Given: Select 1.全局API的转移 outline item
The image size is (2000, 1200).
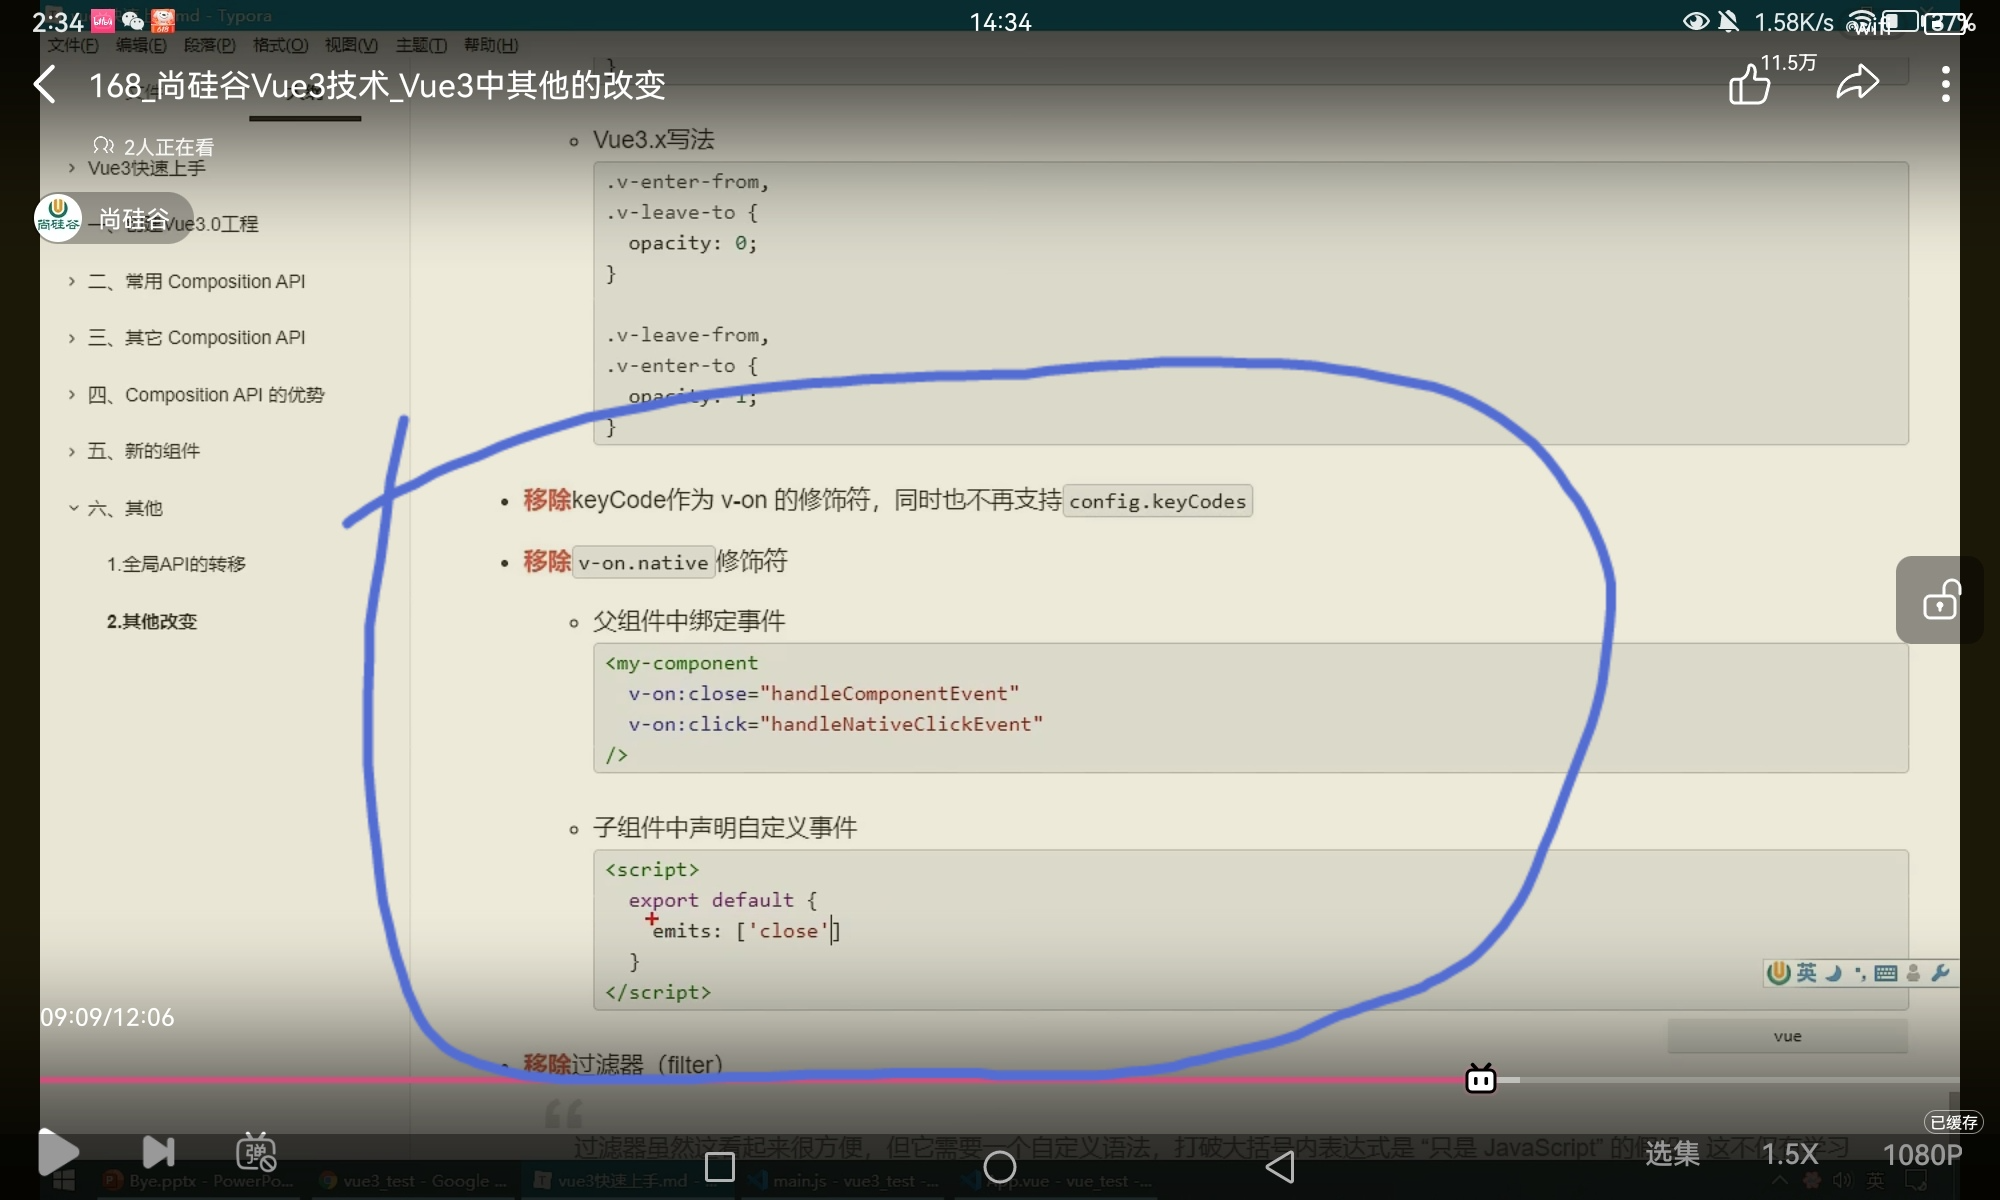Looking at the screenshot, I should [x=176, y=564].
